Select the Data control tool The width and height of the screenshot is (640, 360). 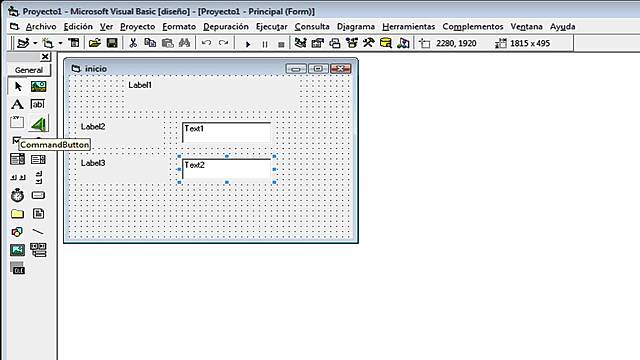38,250
